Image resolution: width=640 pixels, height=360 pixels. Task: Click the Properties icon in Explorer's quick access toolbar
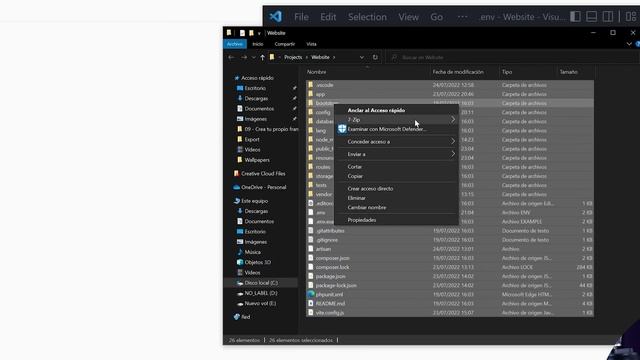(x=242, y=33)
